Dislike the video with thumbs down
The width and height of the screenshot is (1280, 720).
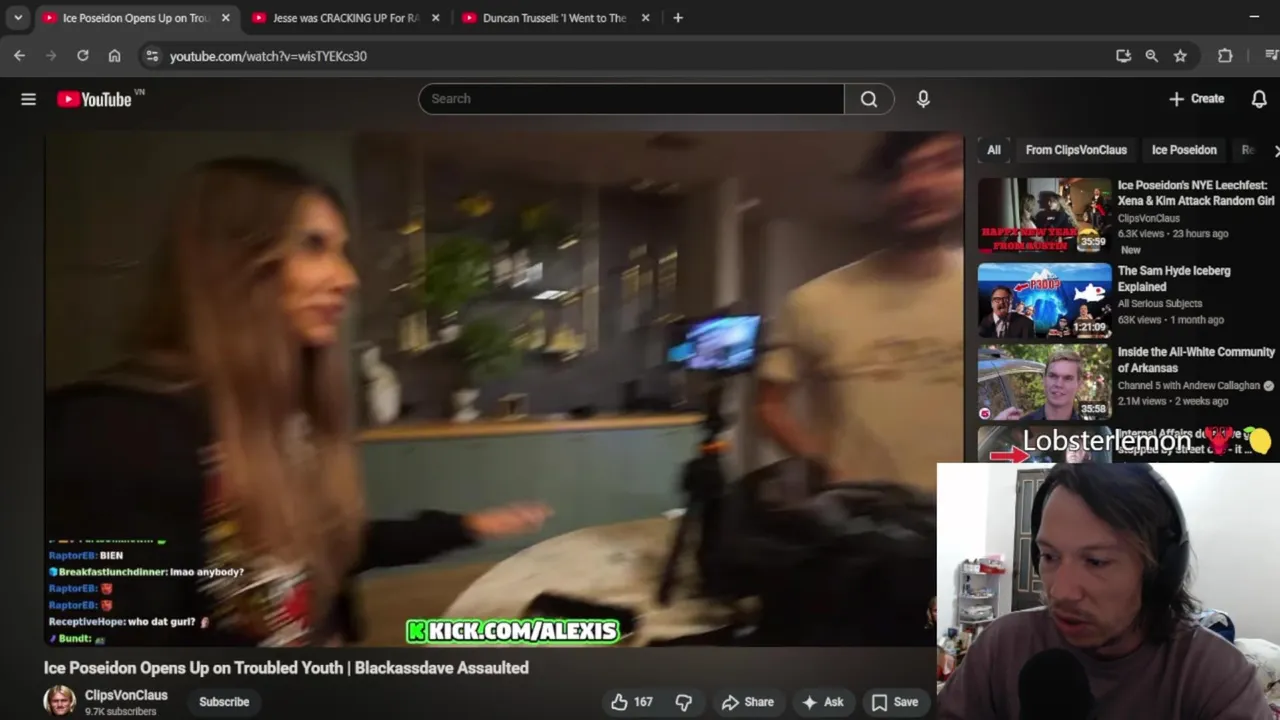click(684, 702)
